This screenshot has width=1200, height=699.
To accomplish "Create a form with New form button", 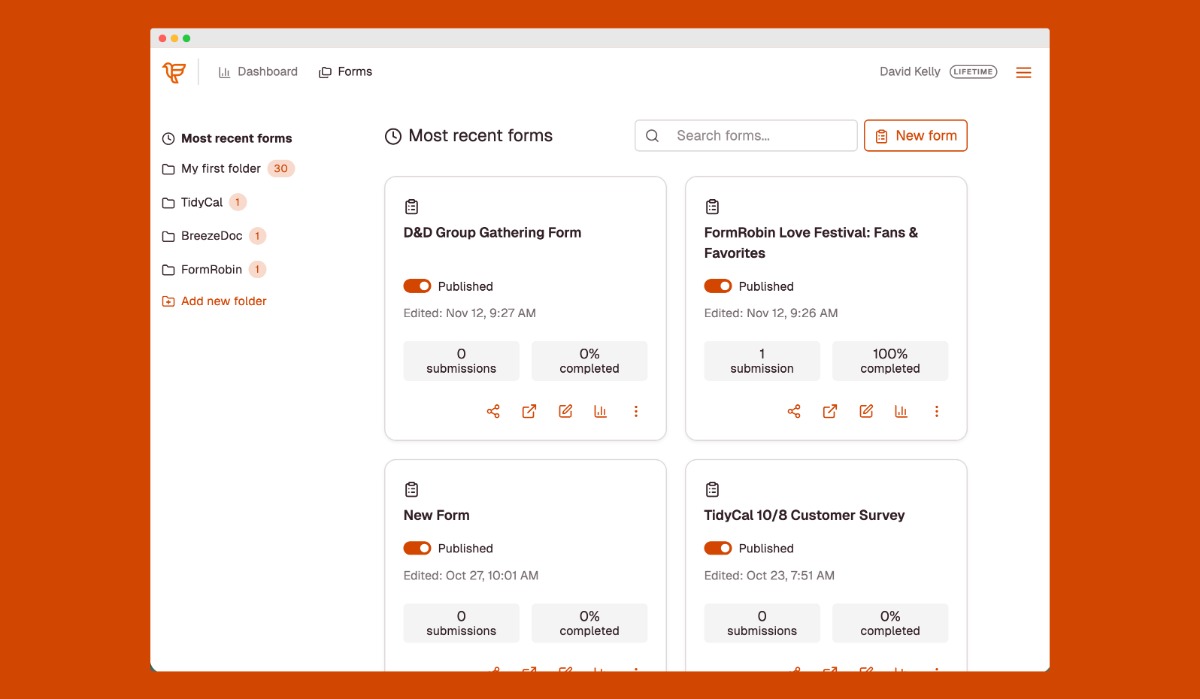I will 915,136.
